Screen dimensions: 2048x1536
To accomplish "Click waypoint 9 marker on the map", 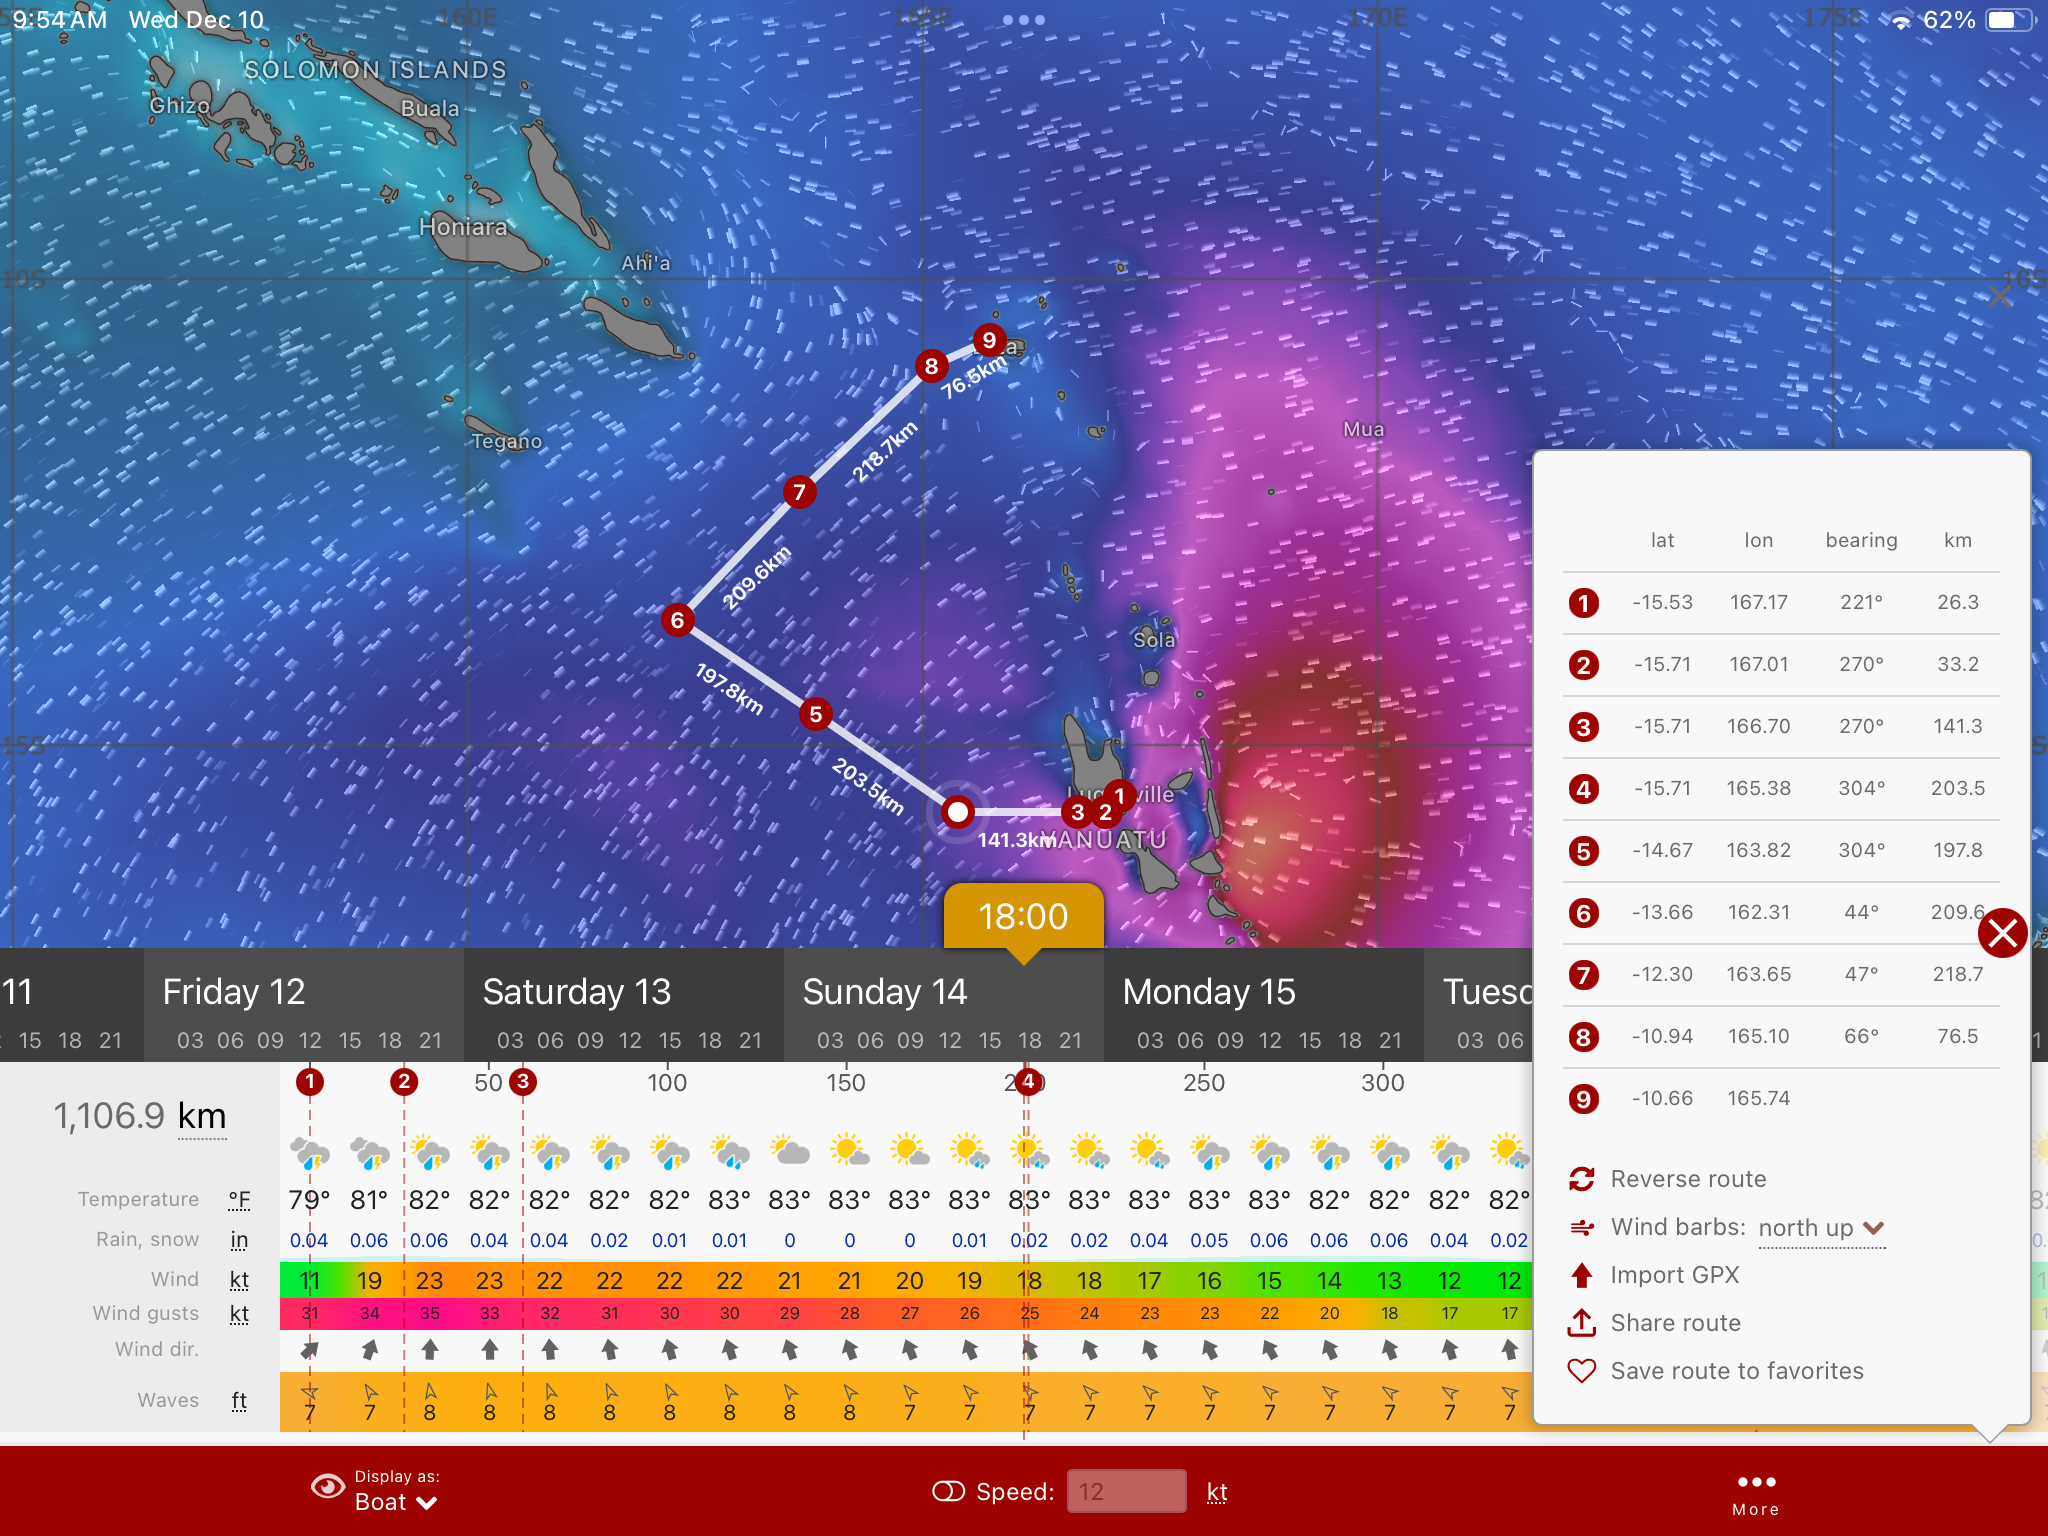I will pos(989,340).
